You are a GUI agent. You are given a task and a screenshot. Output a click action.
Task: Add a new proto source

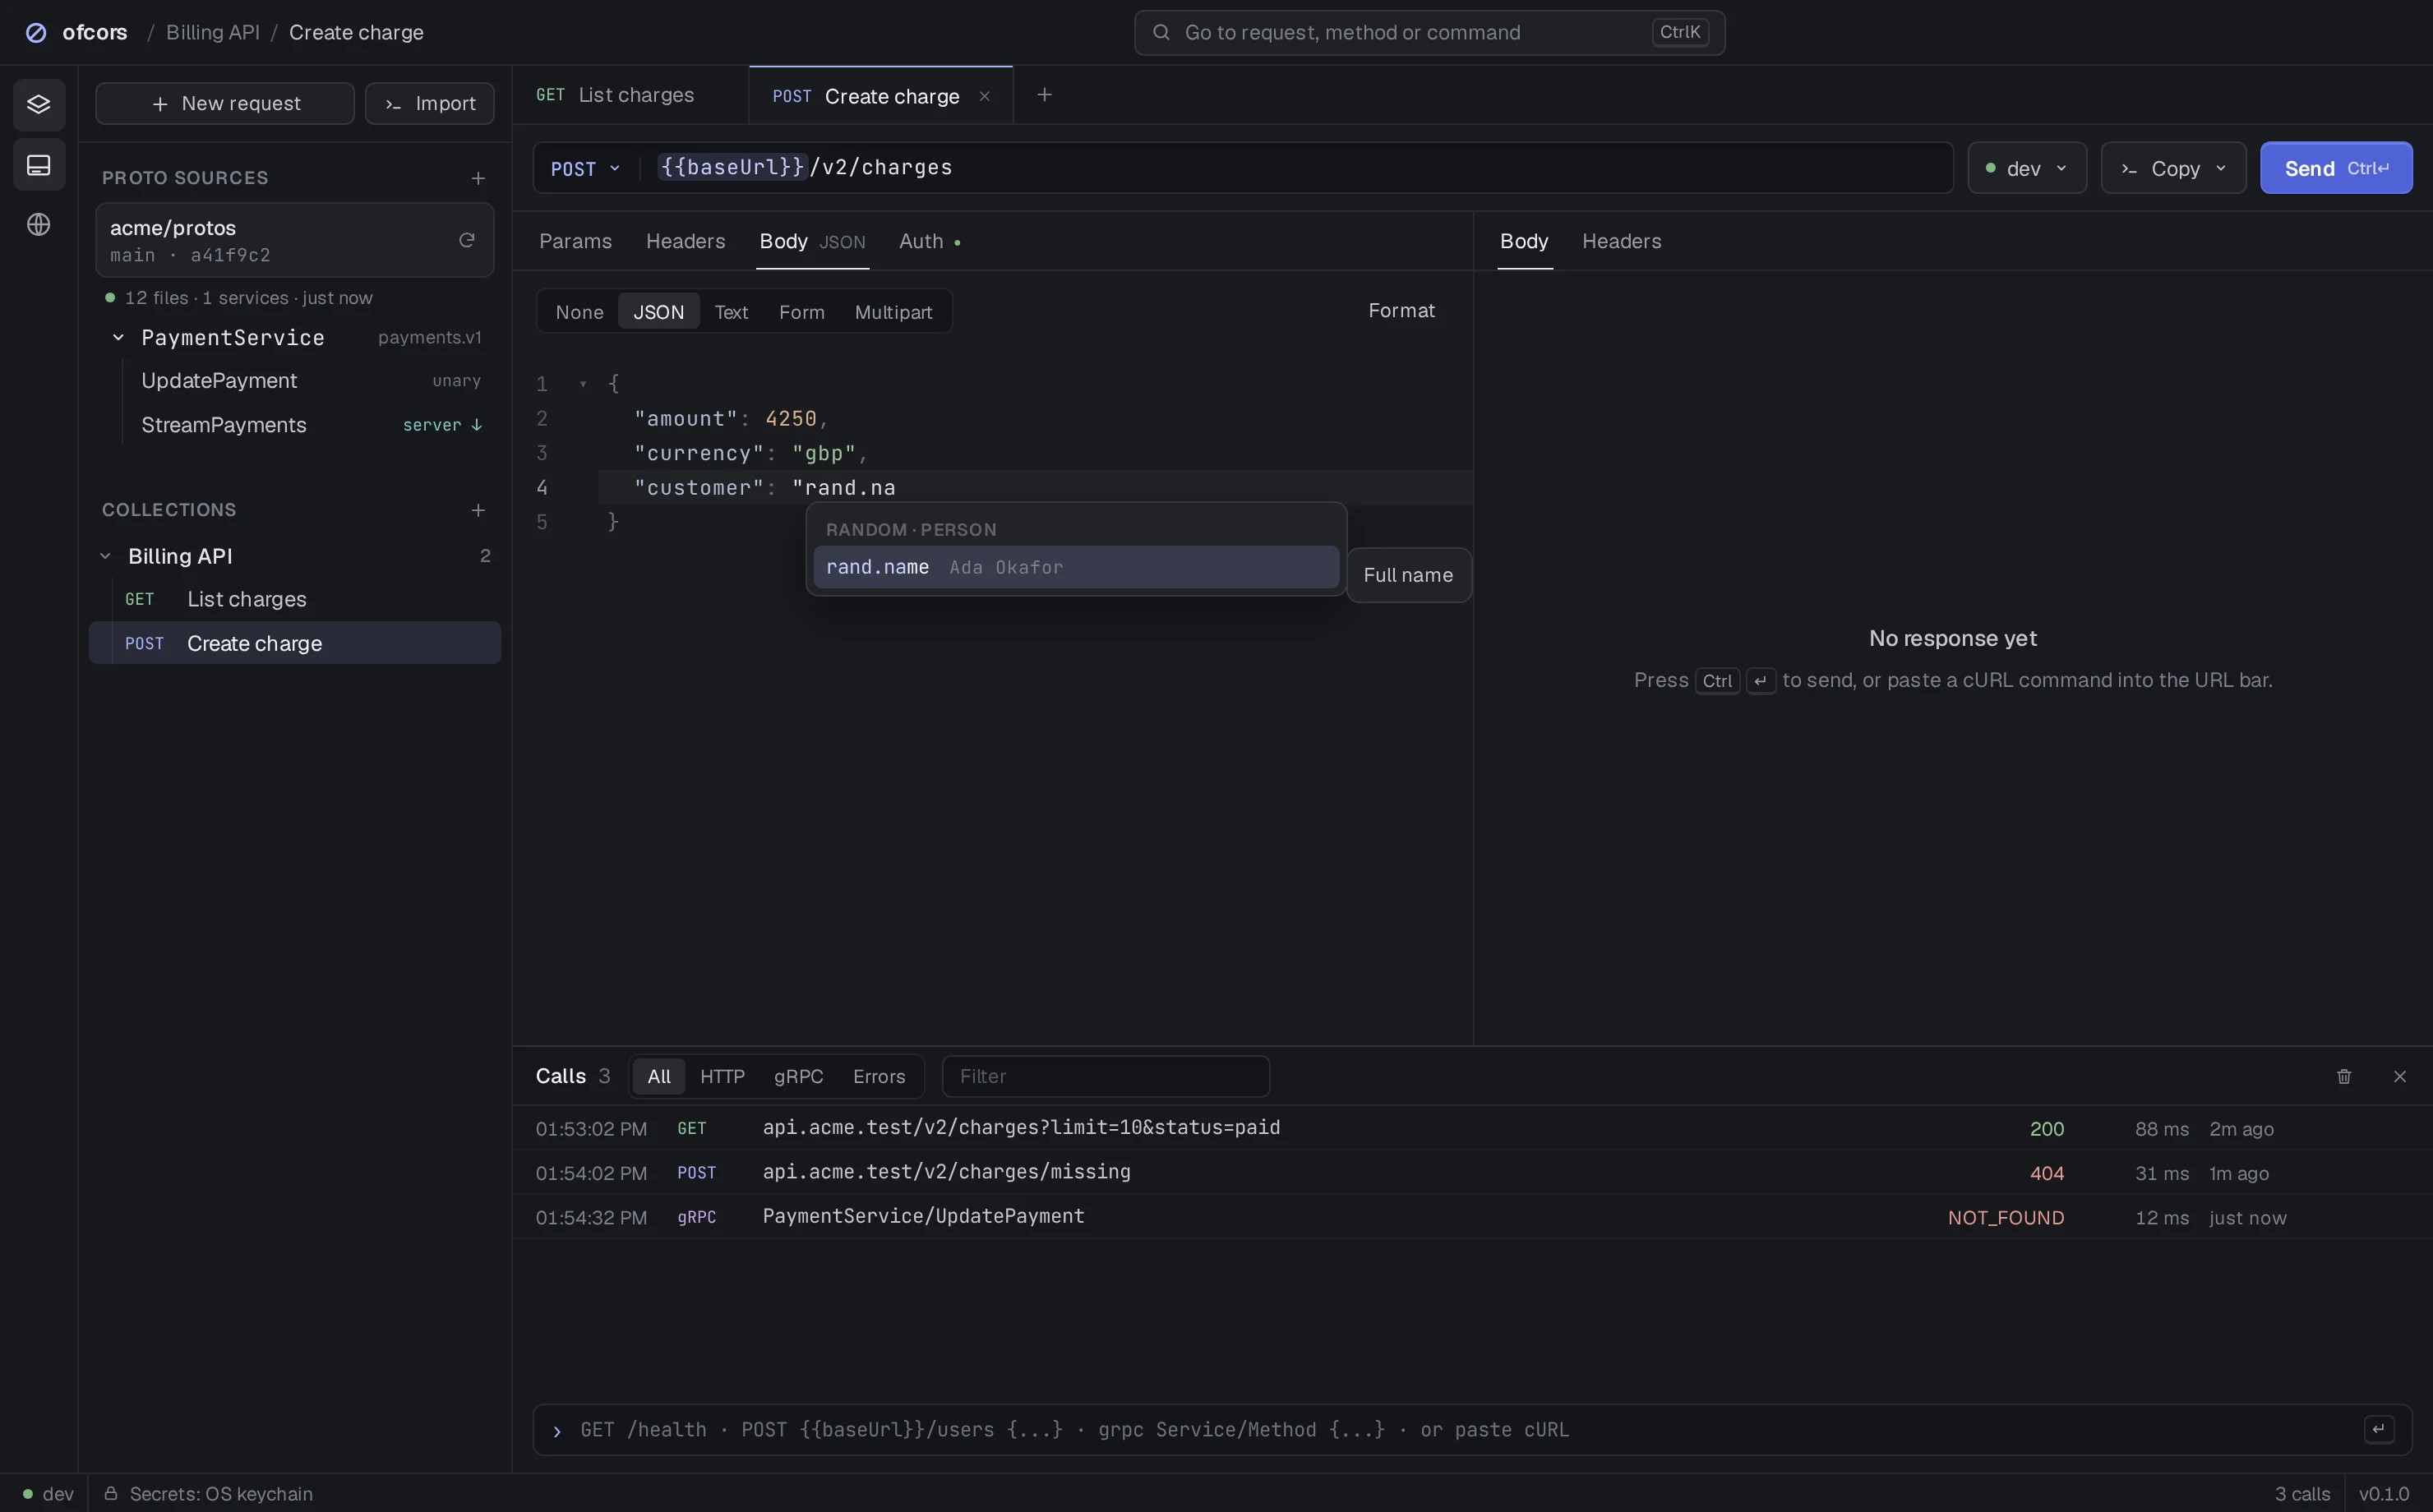coord(478,178)
